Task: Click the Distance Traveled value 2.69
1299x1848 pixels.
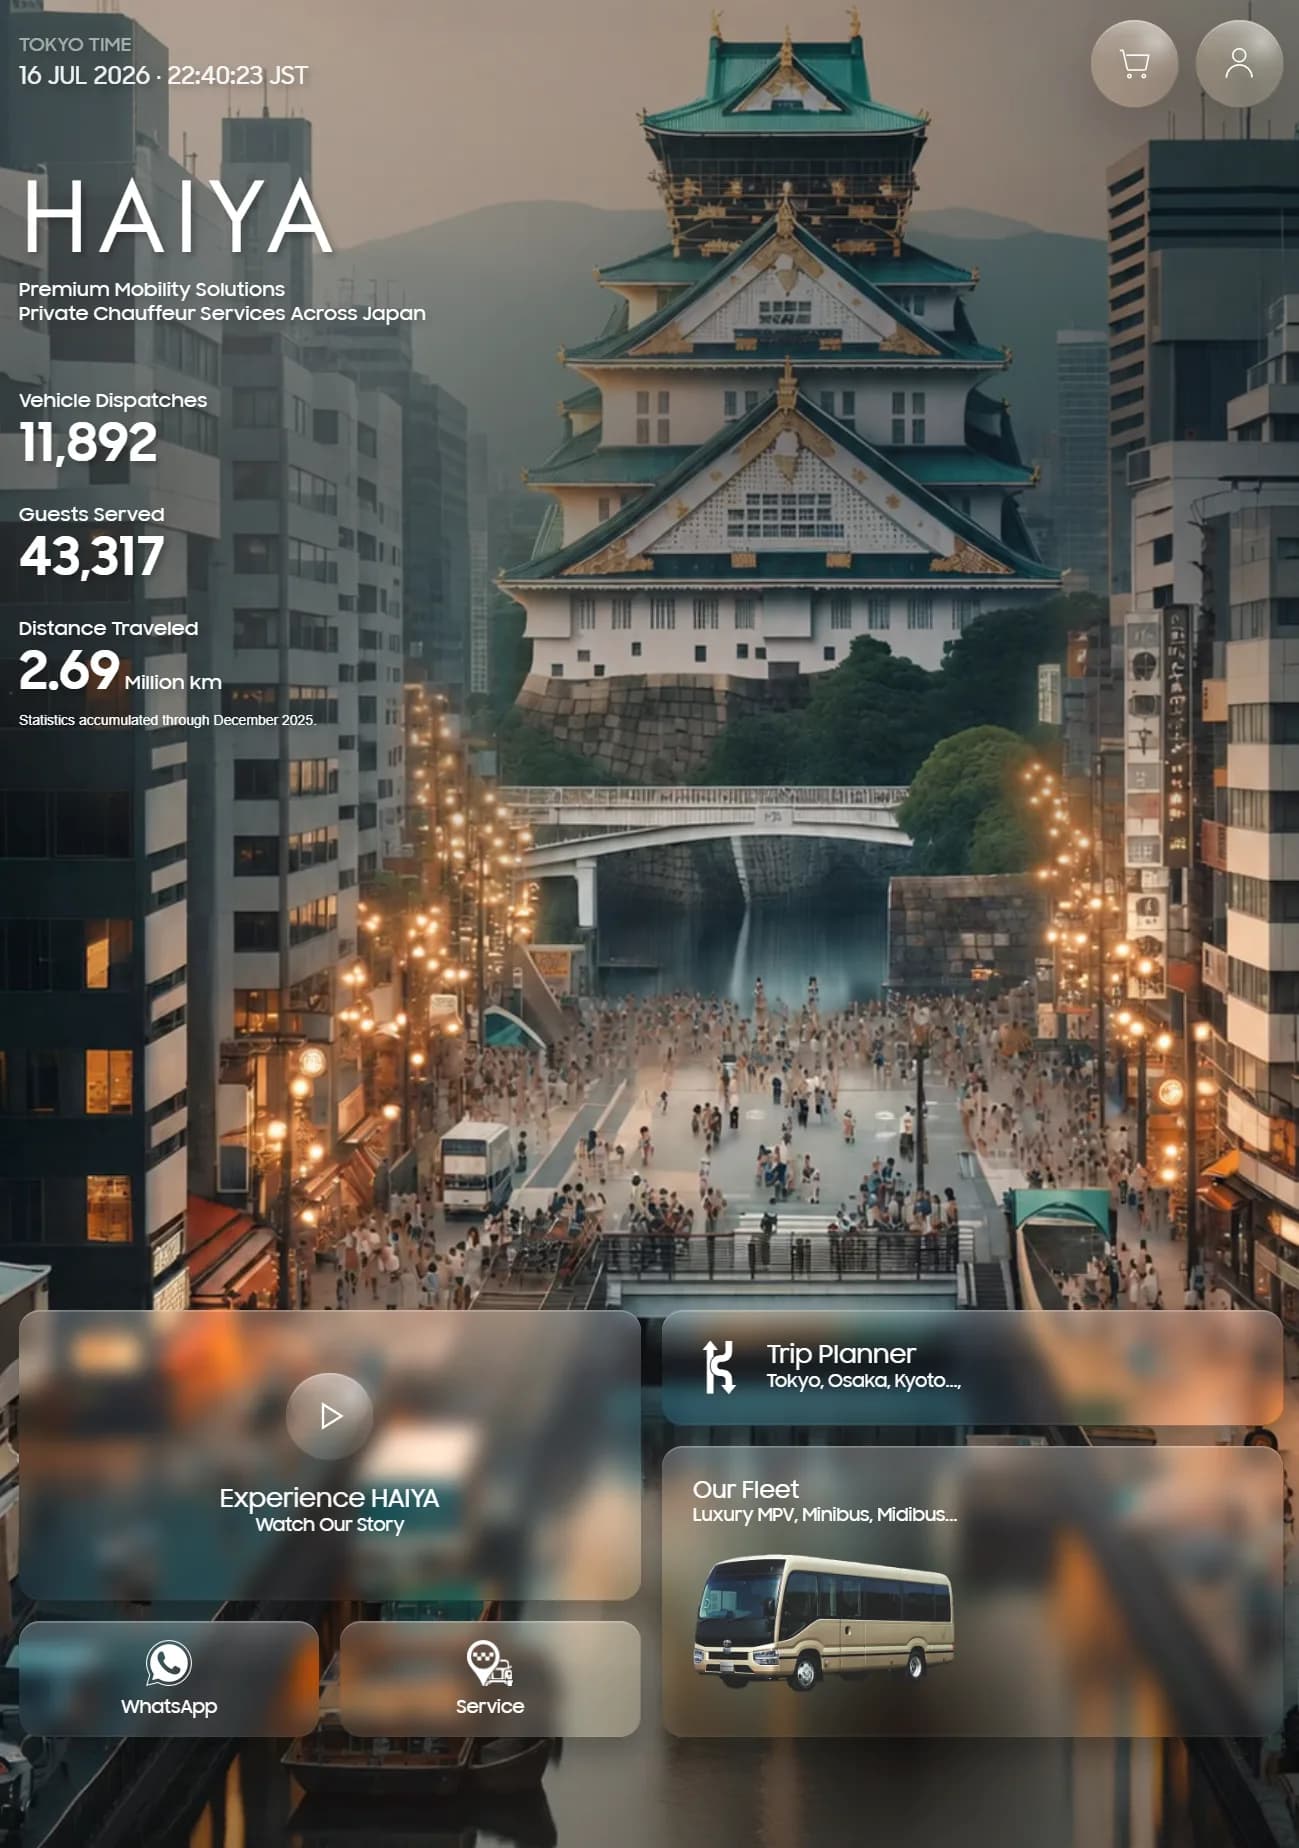Action: coord(69,670)
